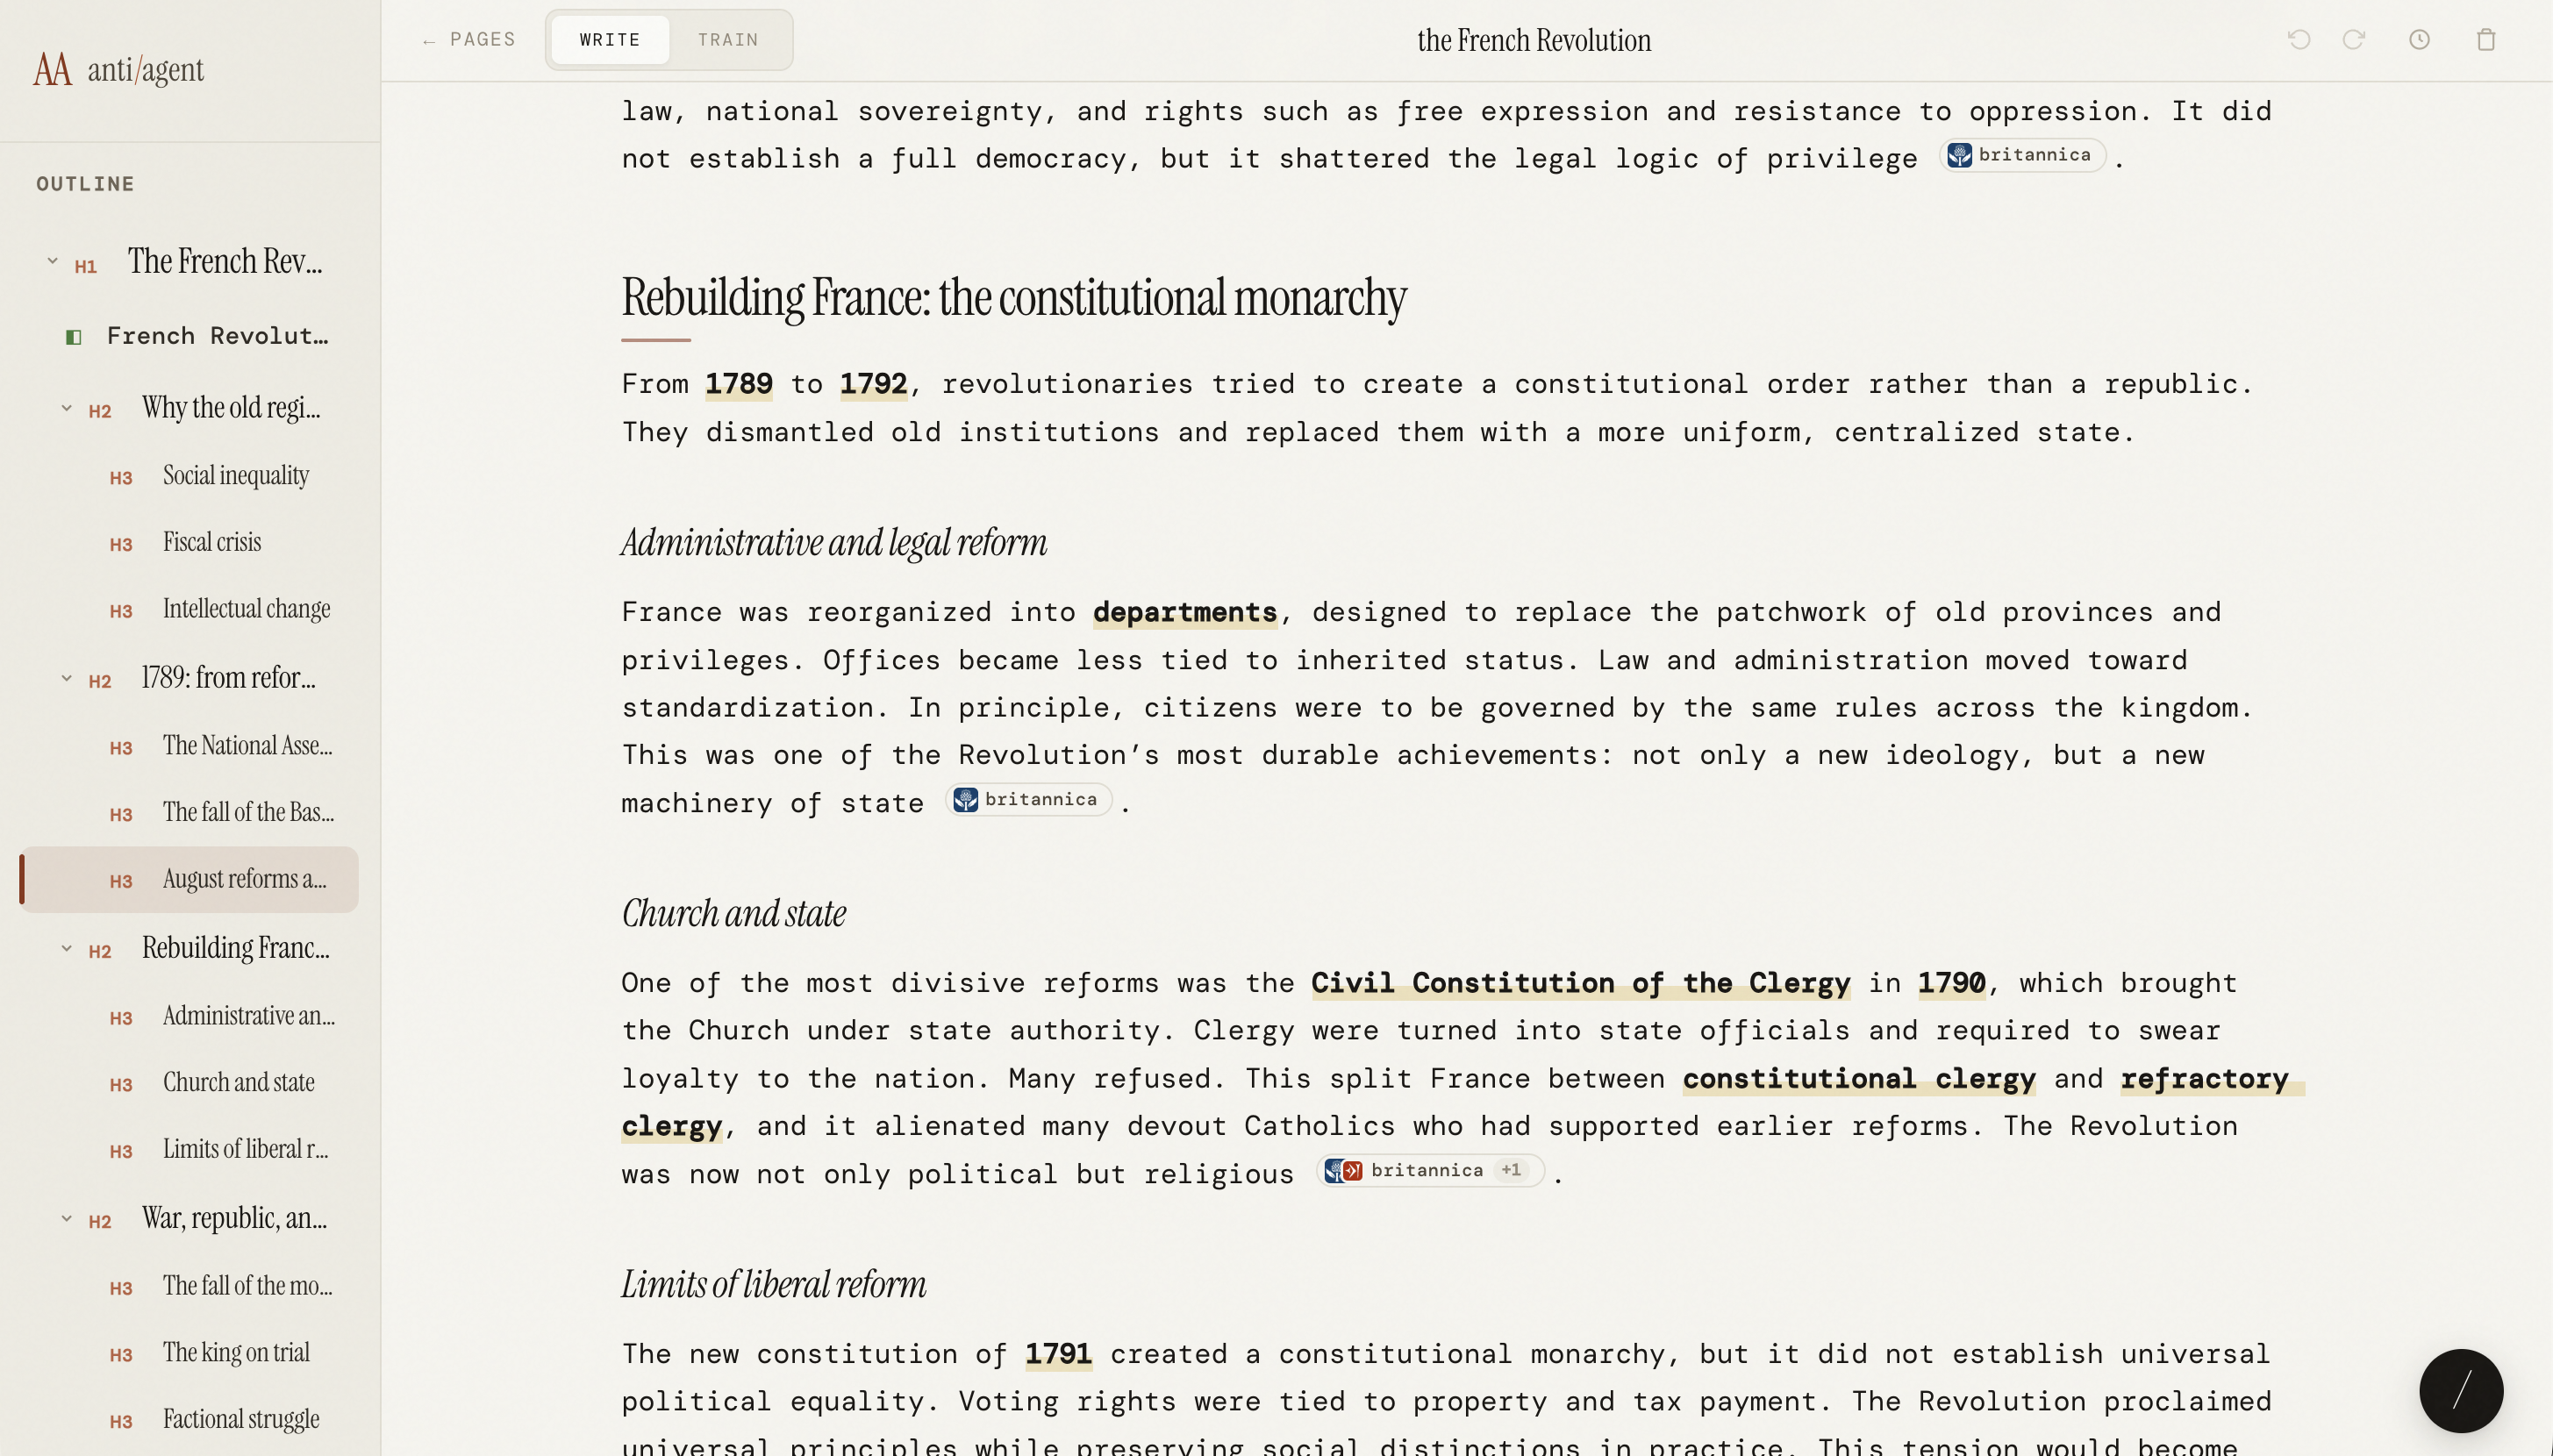2553x1456 pixels.
Task: Click the highlighted year 1792
Action: pyautogui.click(x=873, y=384)
